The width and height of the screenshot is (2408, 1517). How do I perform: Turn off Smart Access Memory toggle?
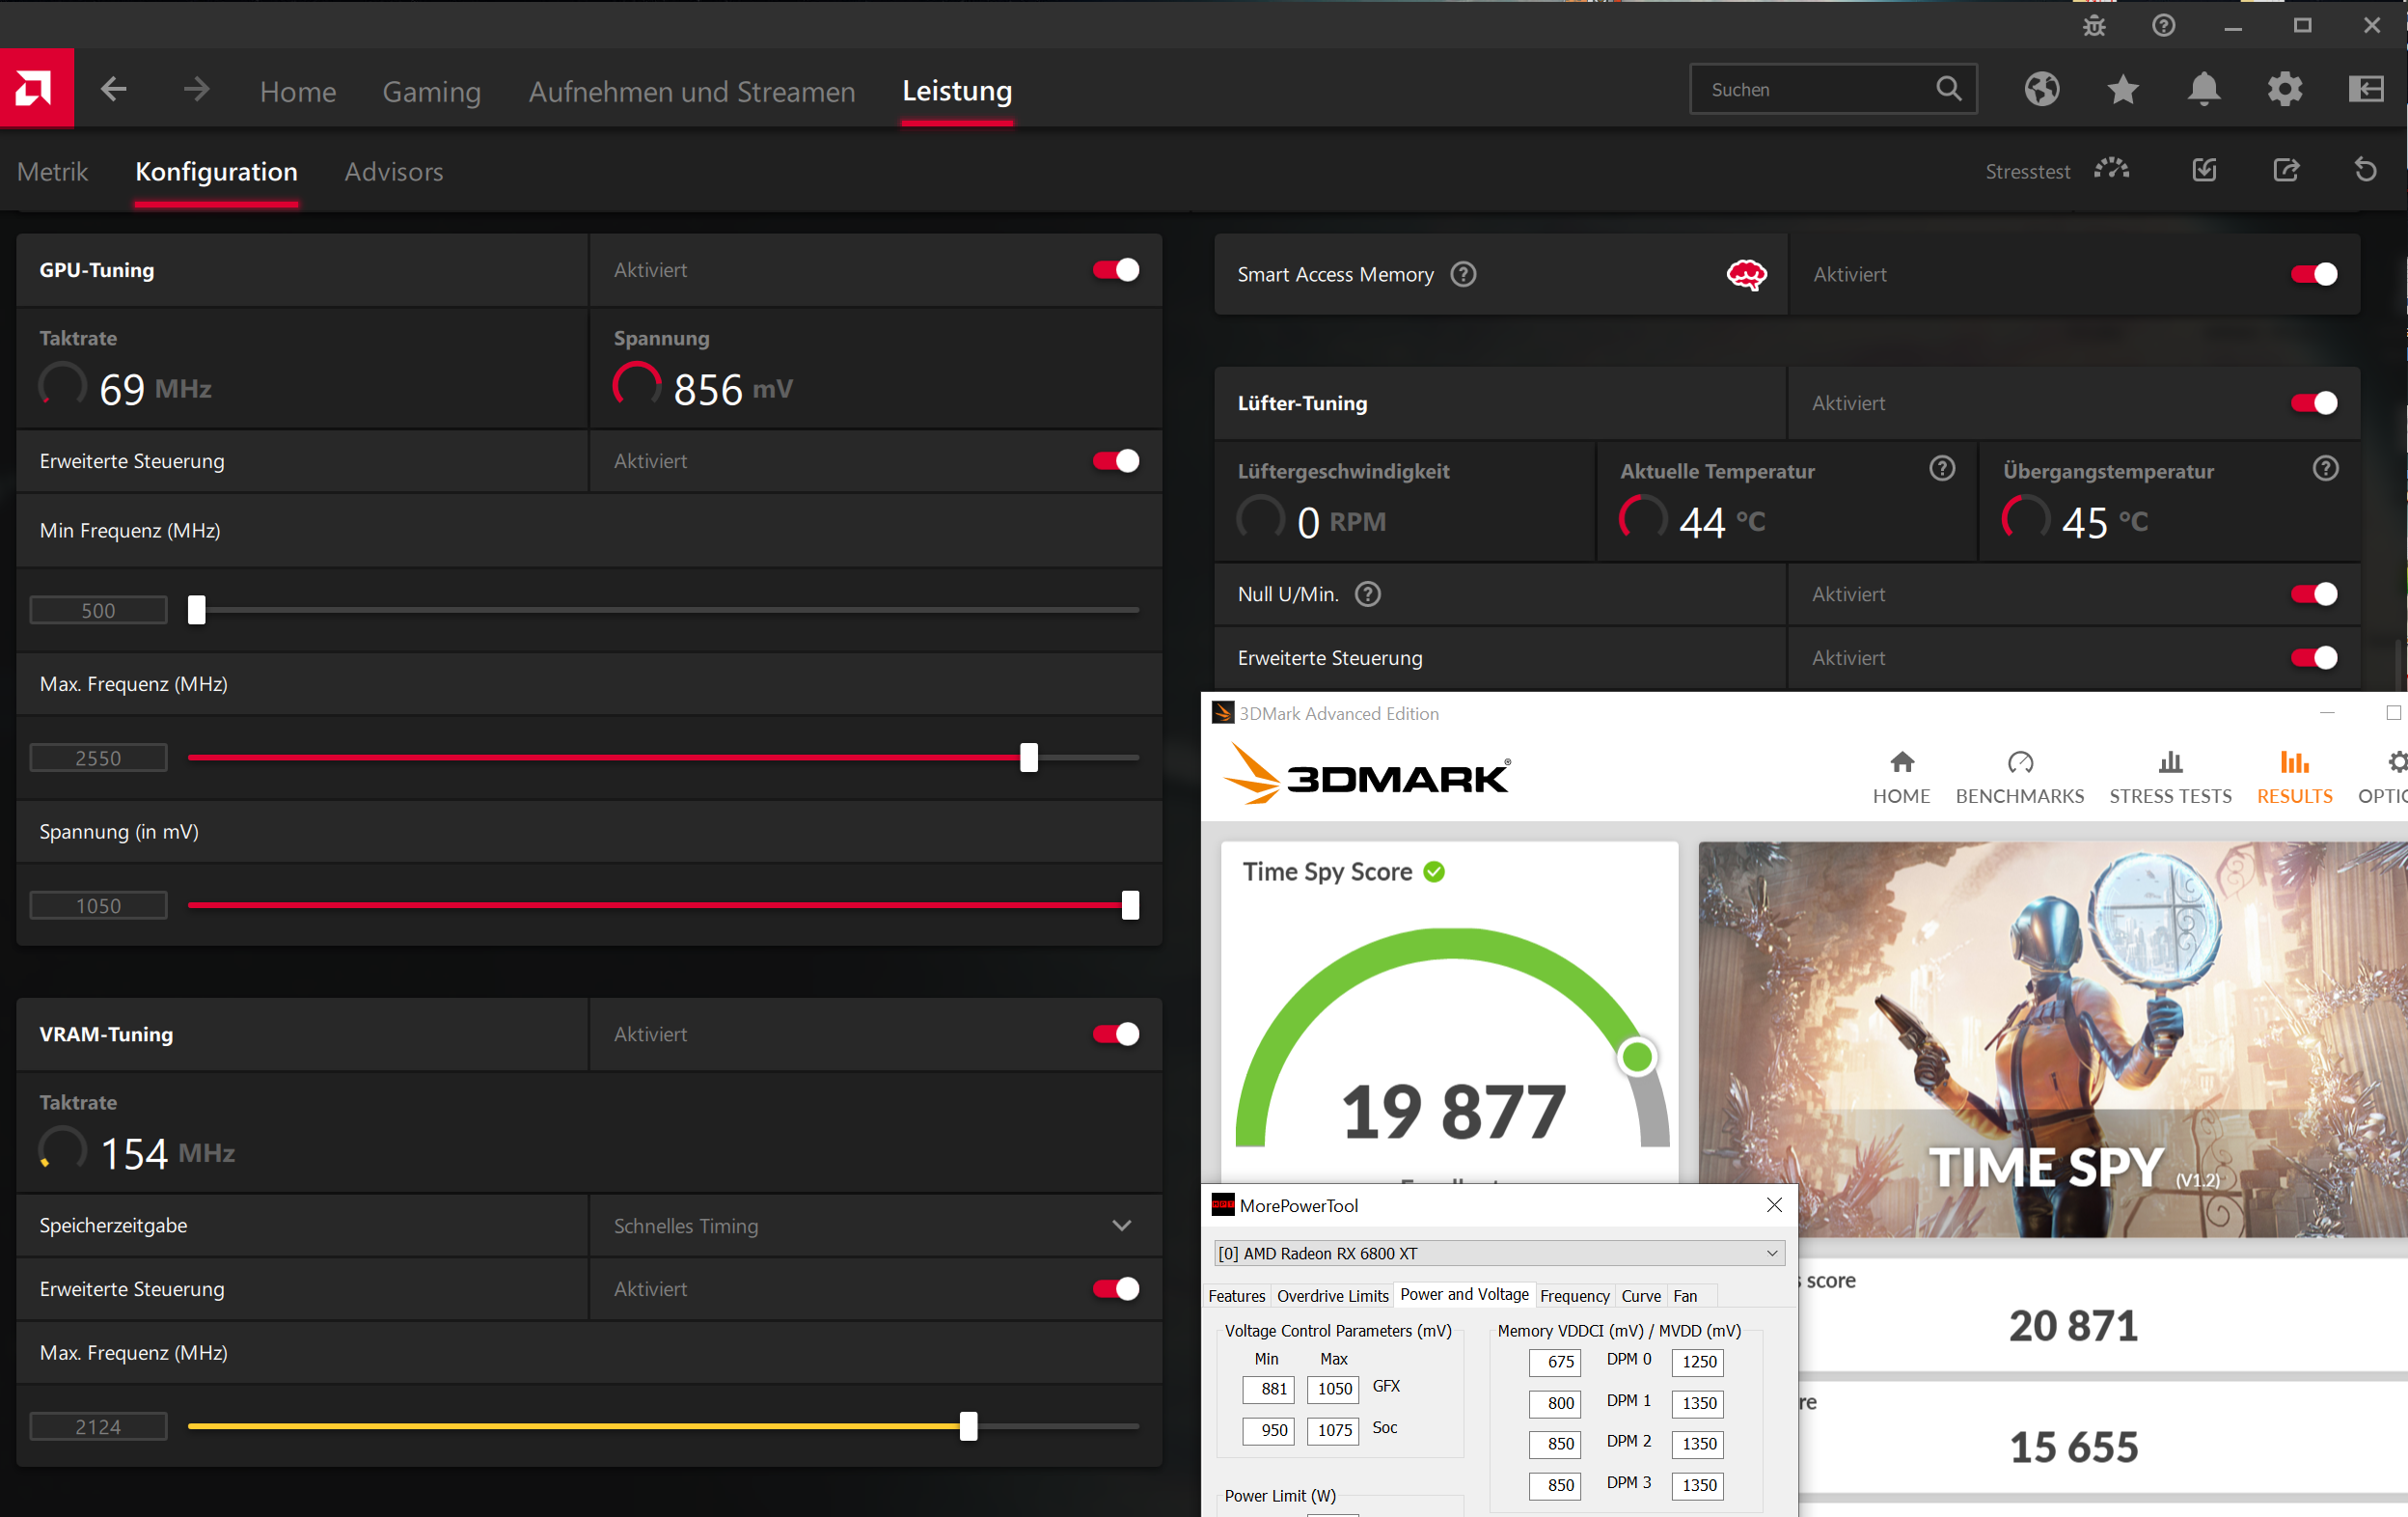(2313, 274)
